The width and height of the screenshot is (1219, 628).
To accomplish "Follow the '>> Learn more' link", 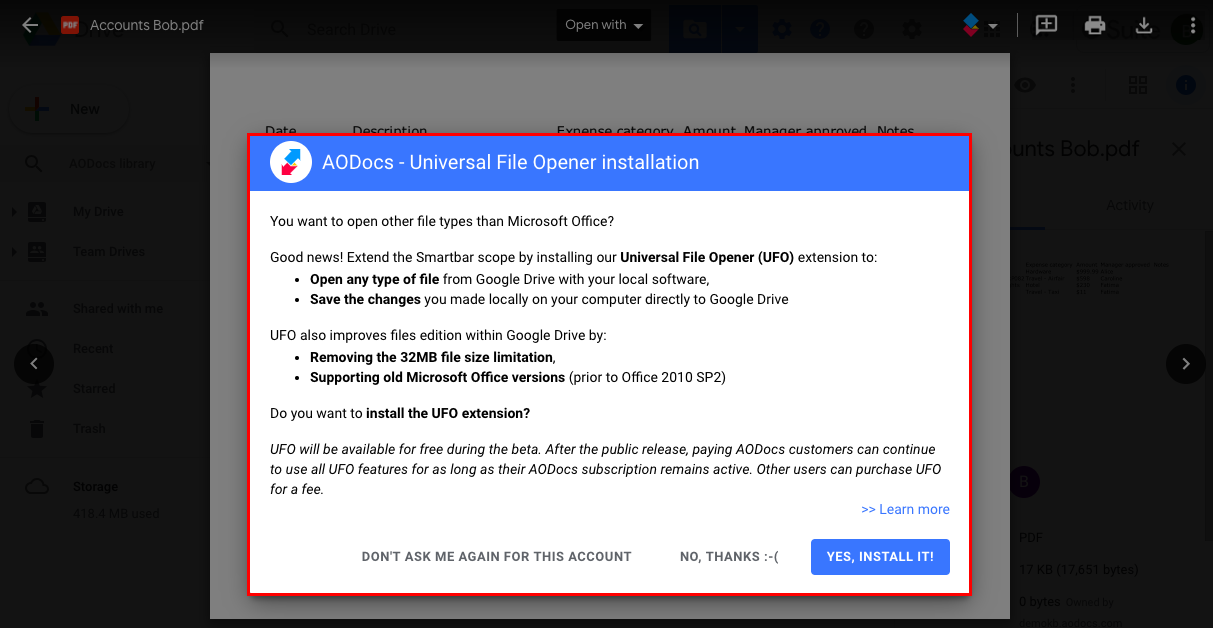I will (905, 509).
